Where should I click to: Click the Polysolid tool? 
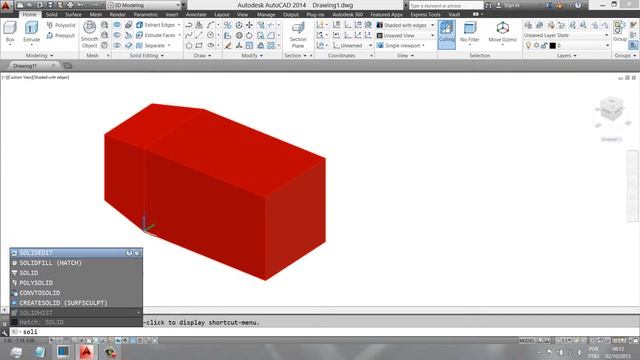pos(61,25)
